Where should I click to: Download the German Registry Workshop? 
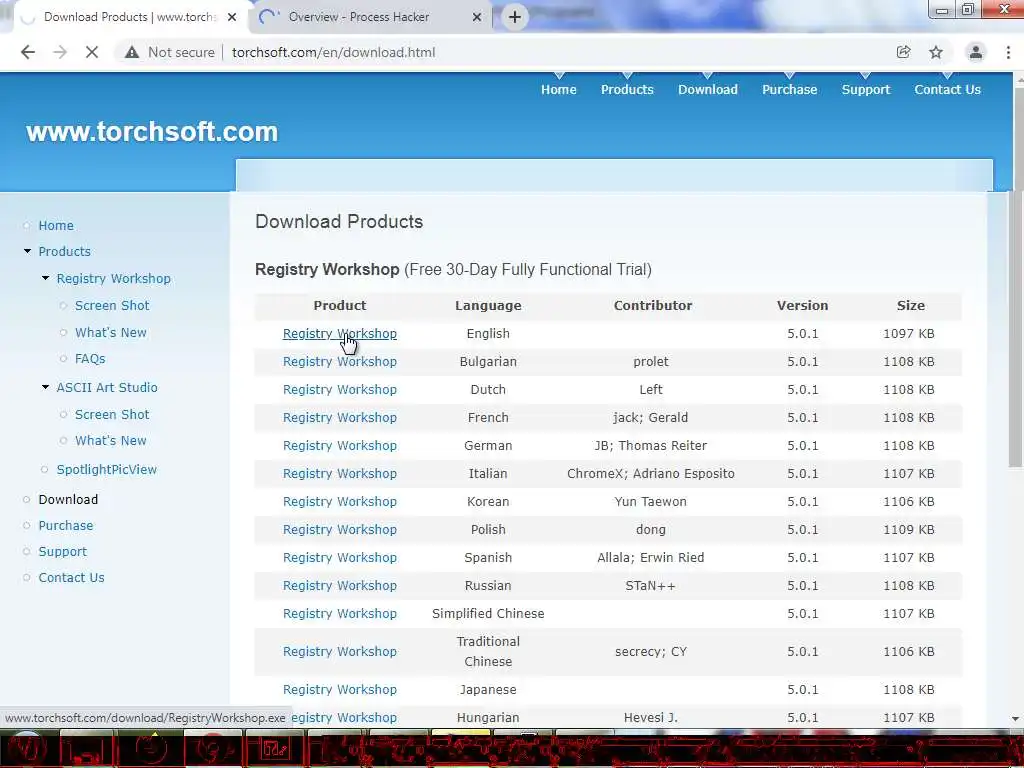340,446
